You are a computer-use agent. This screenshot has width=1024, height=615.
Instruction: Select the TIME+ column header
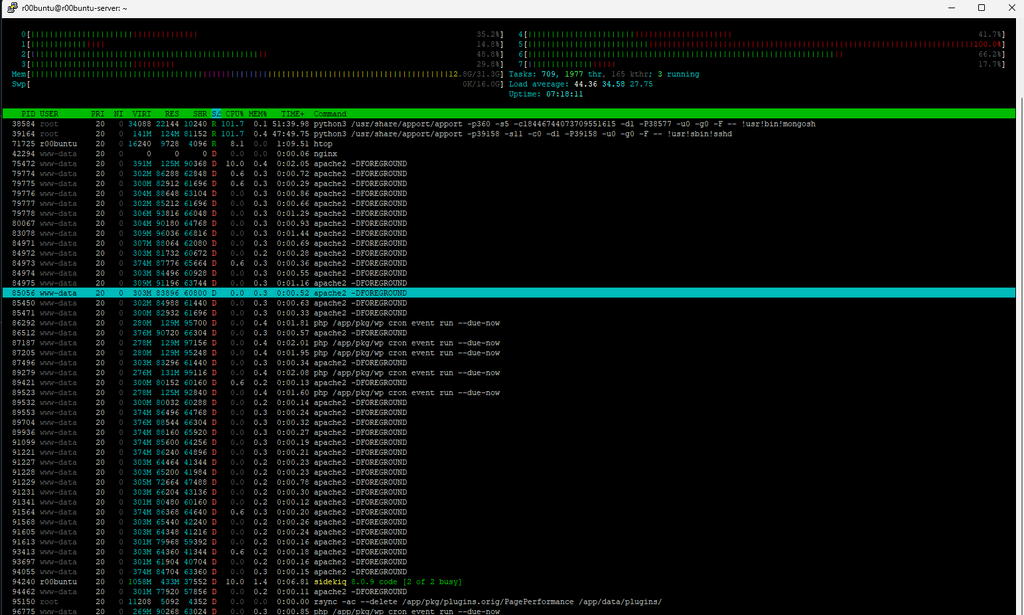[x=292, y=113]
